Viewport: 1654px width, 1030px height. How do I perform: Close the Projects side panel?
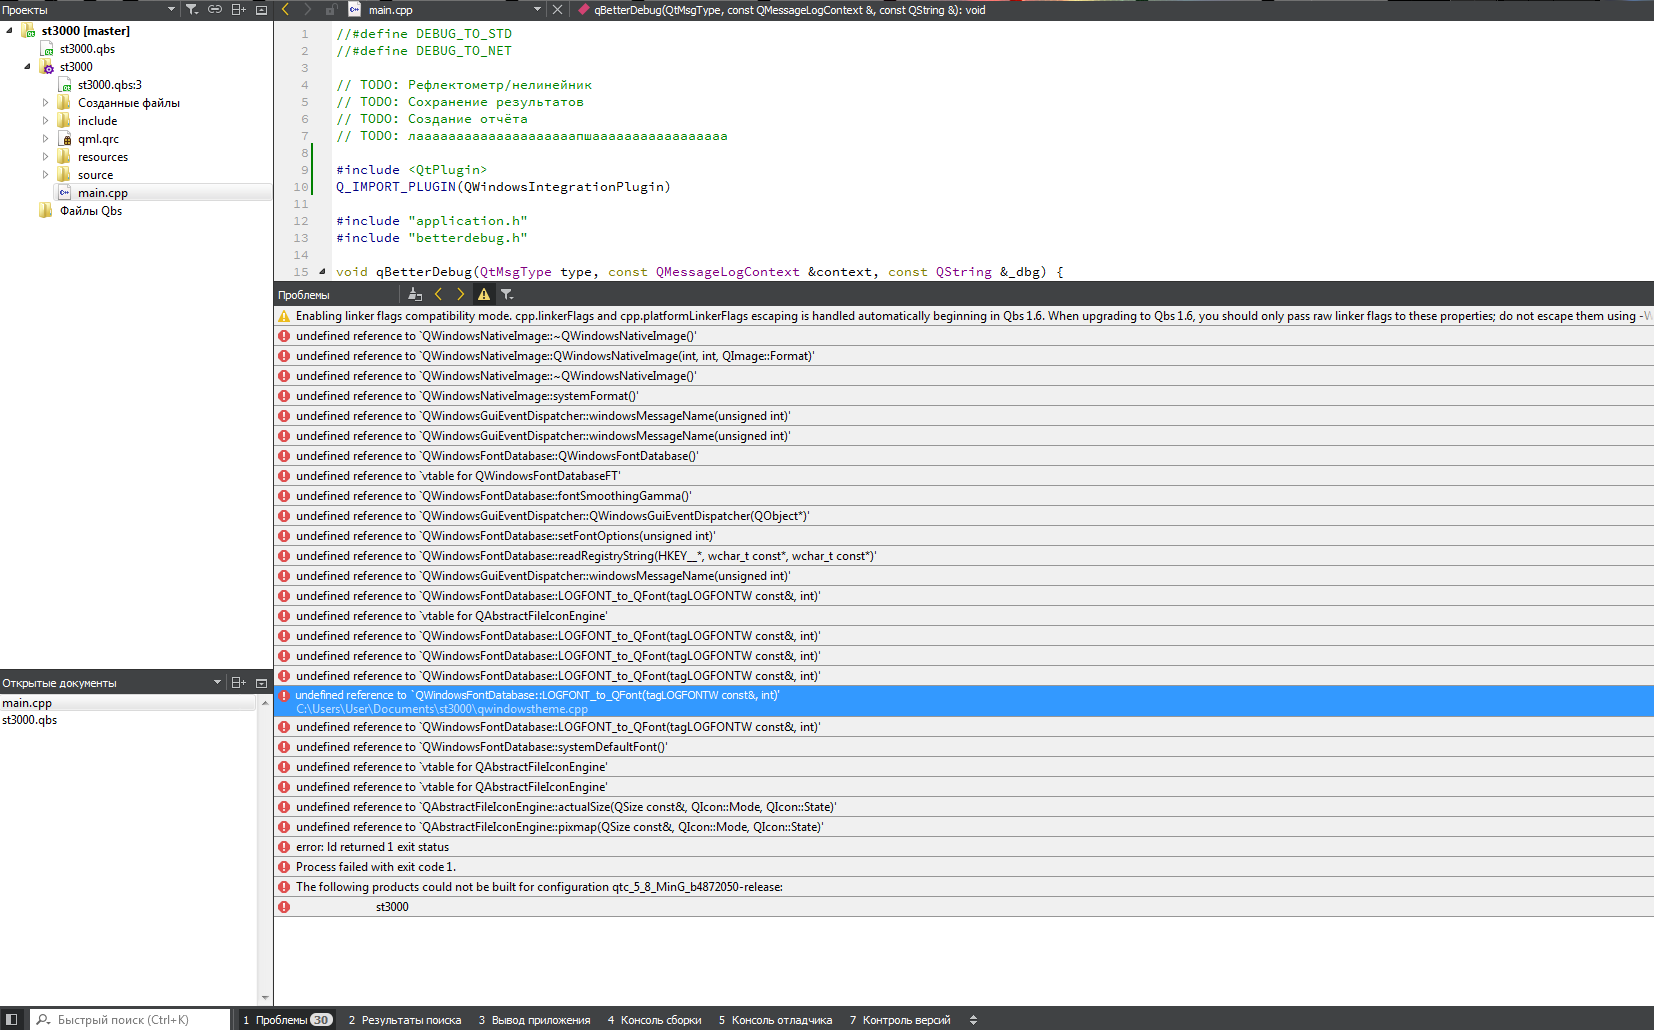tap(262, 10)
